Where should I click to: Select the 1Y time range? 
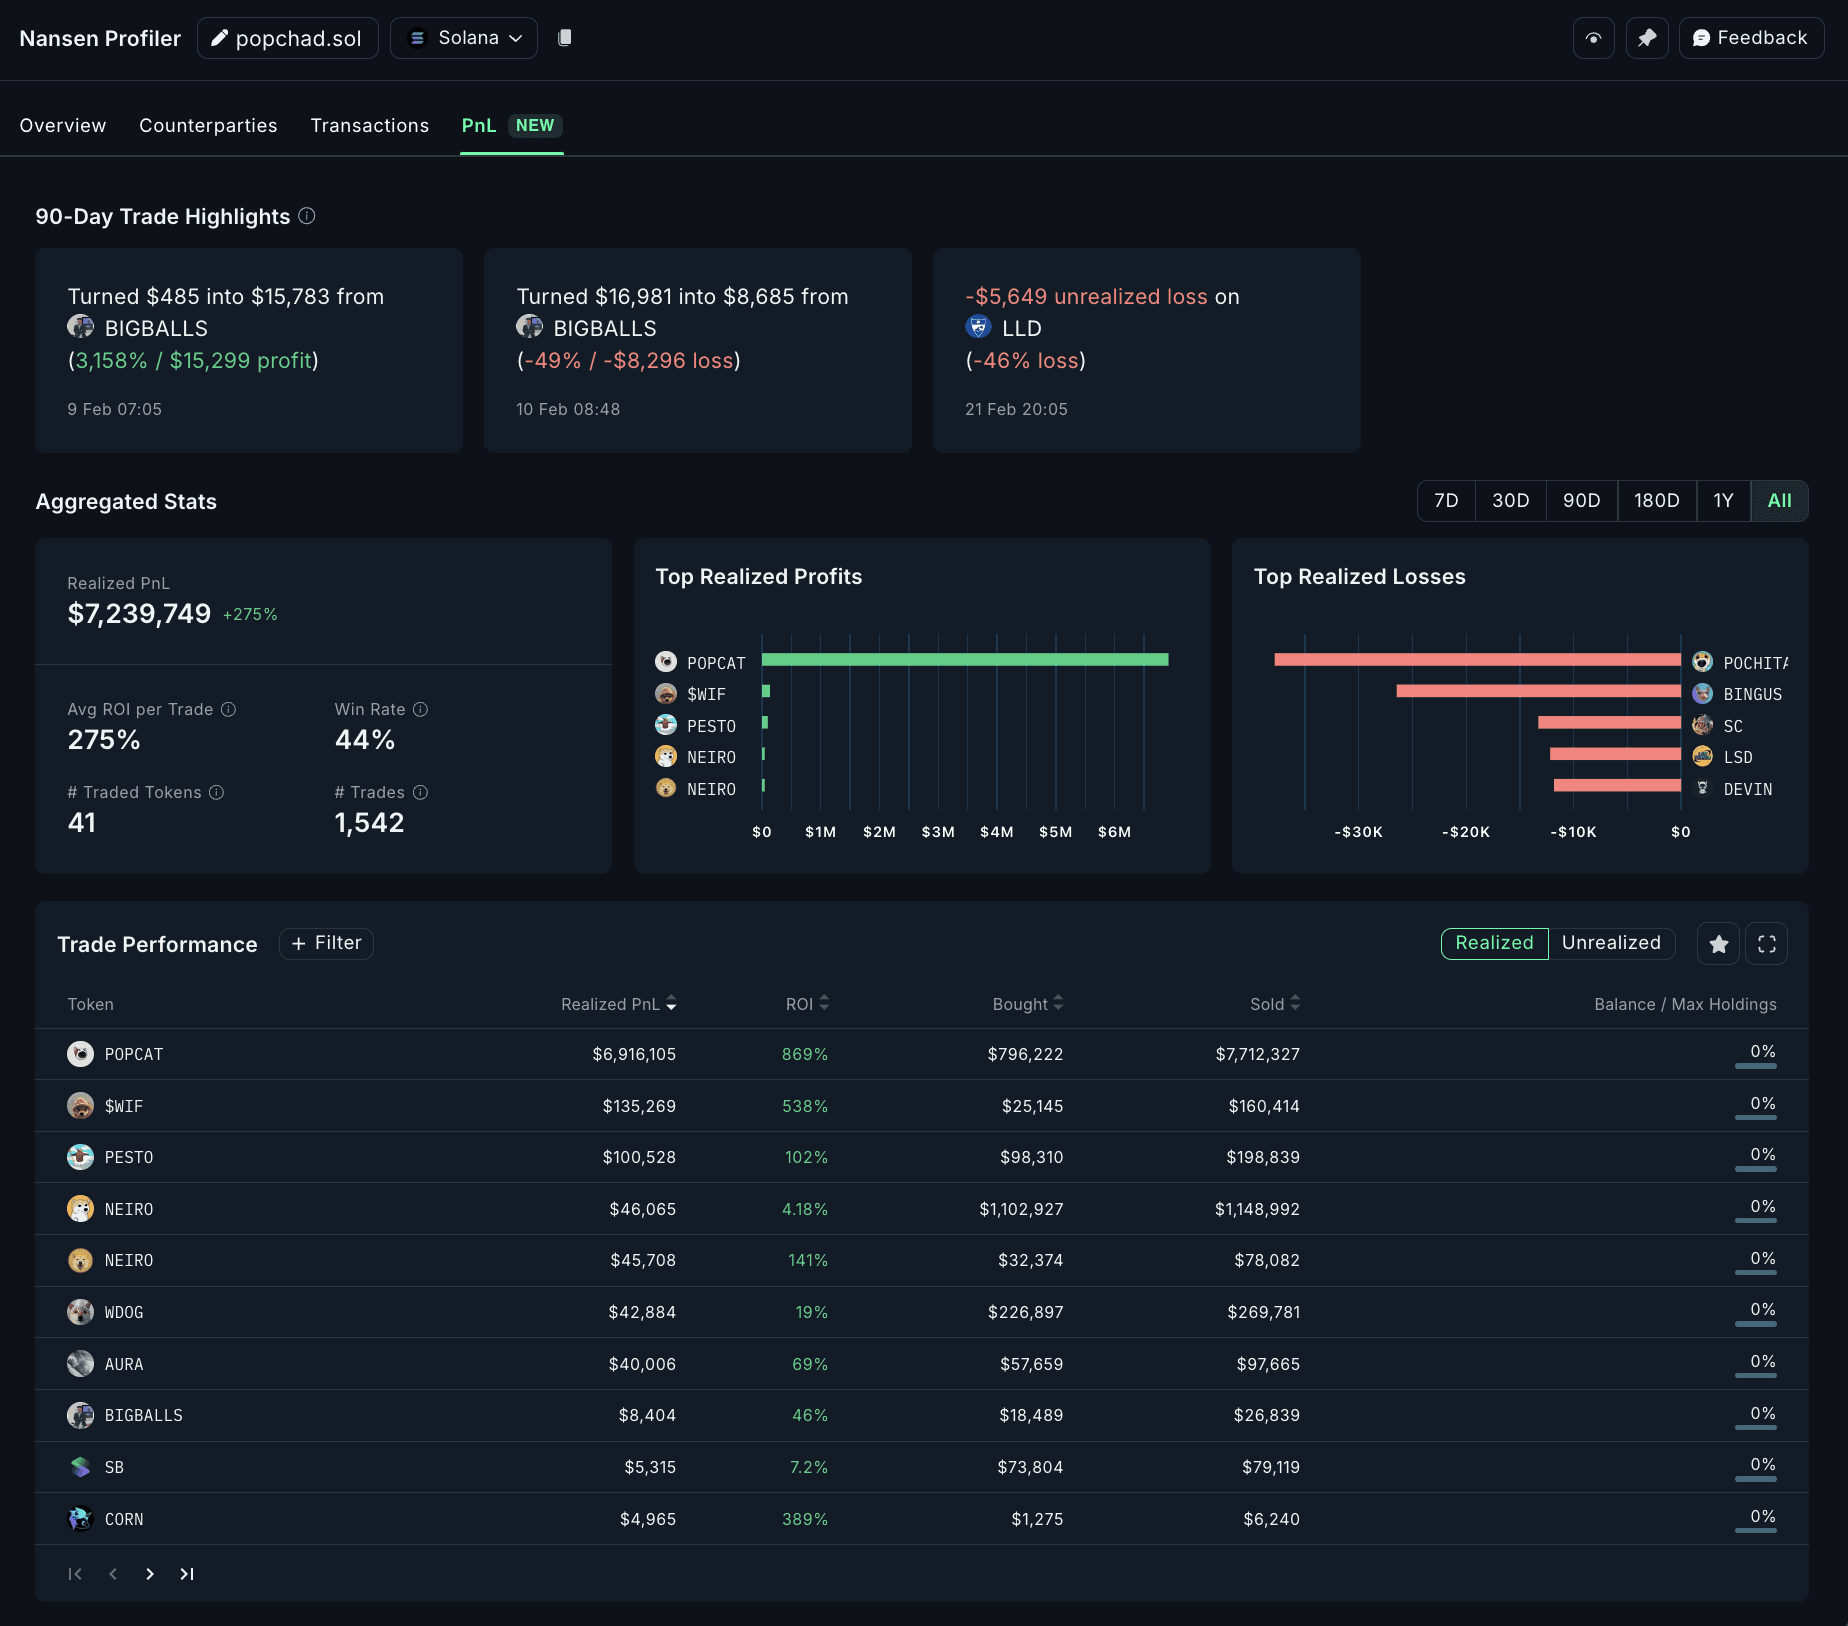pos(1723,501)
